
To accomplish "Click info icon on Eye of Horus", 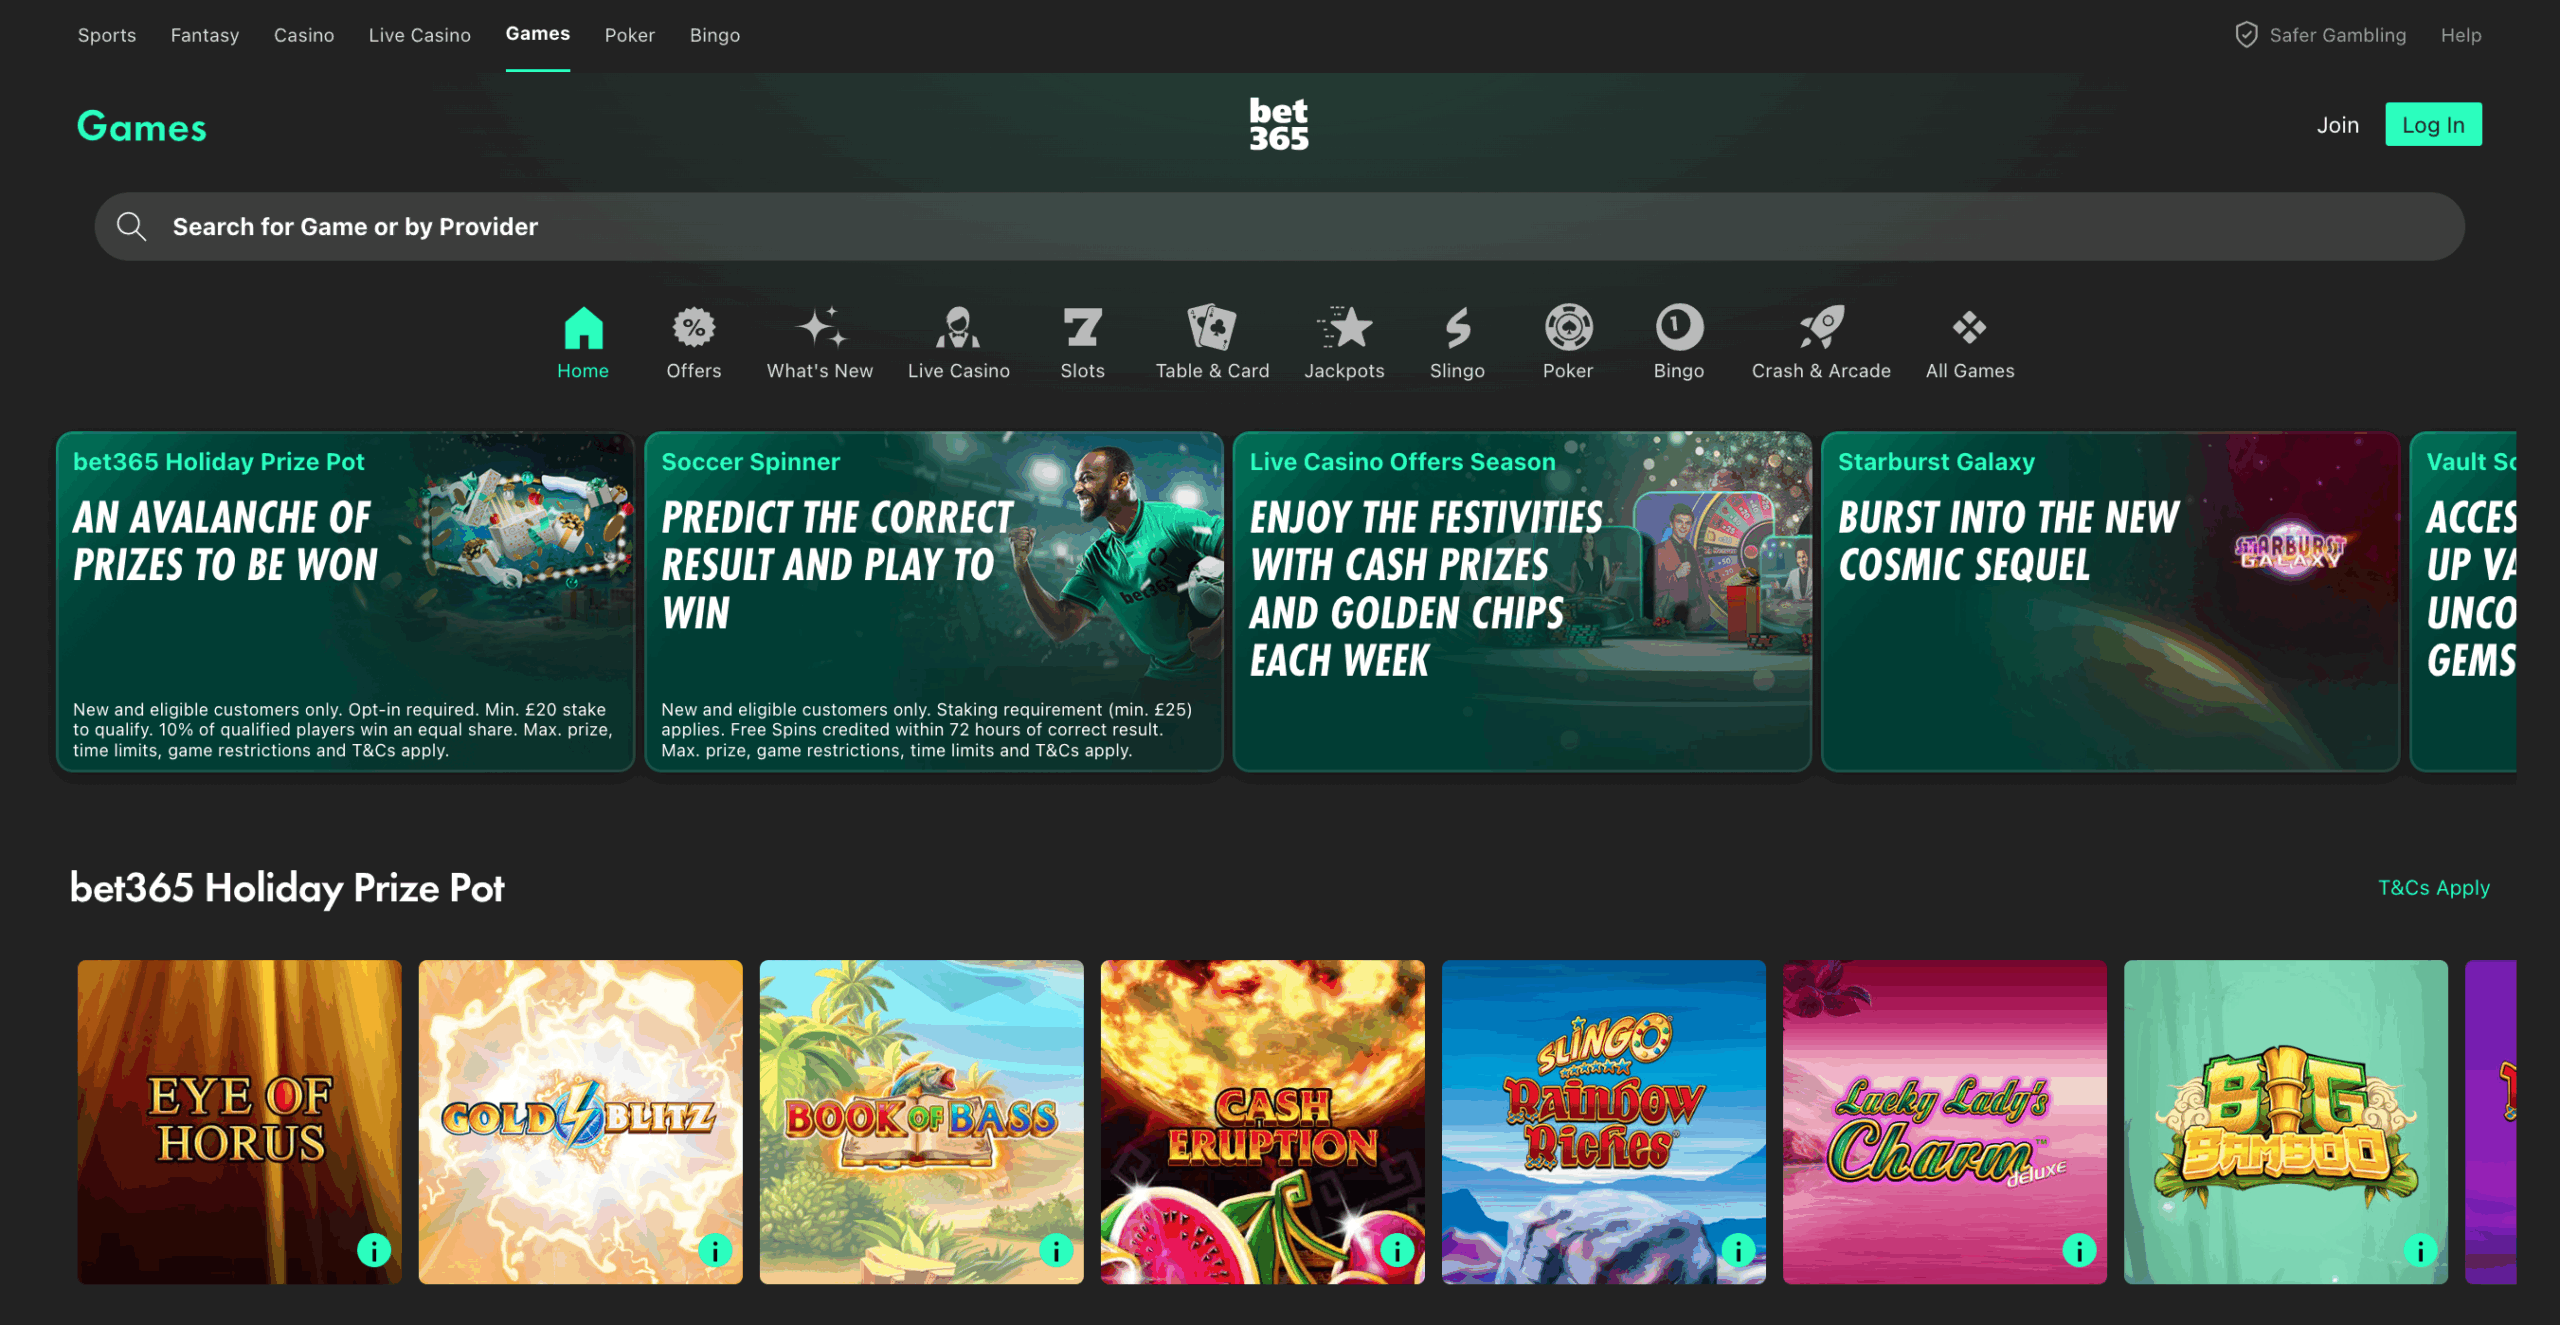I will click(x=374, y=1250).
